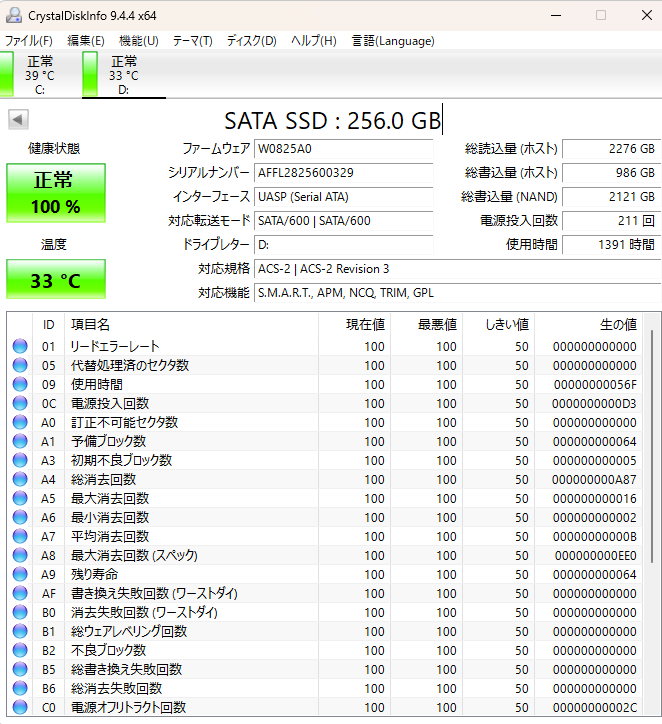The image size is (662, 724).
Task: Select the D: drive tab at 33 °C
Action: click(x=124, y=75)
